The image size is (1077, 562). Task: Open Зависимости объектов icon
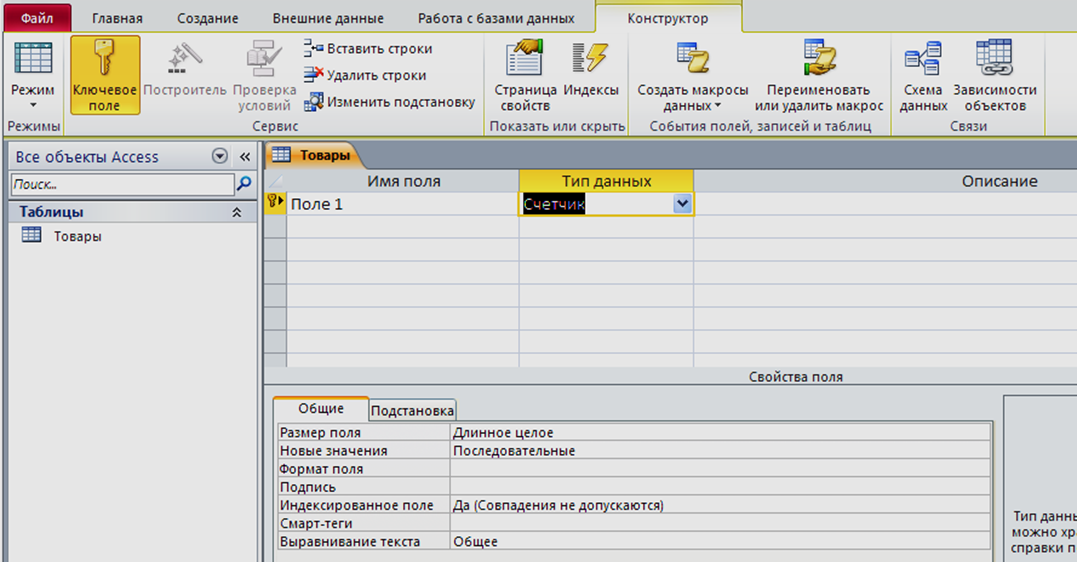tap(994, 57)
